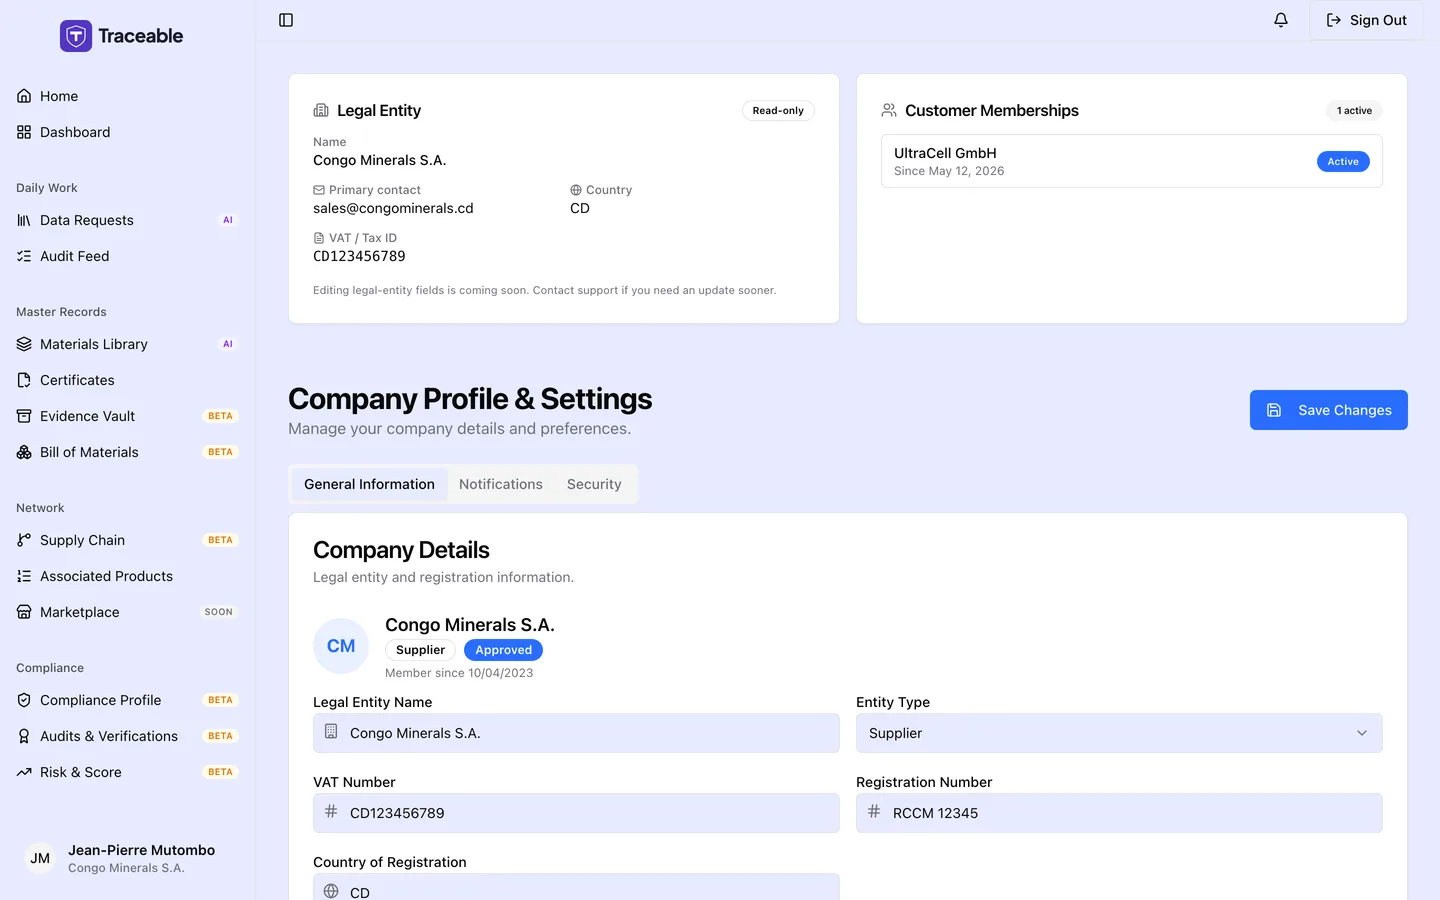This screenshot has height=900, width=1440.
Task: Click the Data Requests icon
Action: (x=24, y=220)
